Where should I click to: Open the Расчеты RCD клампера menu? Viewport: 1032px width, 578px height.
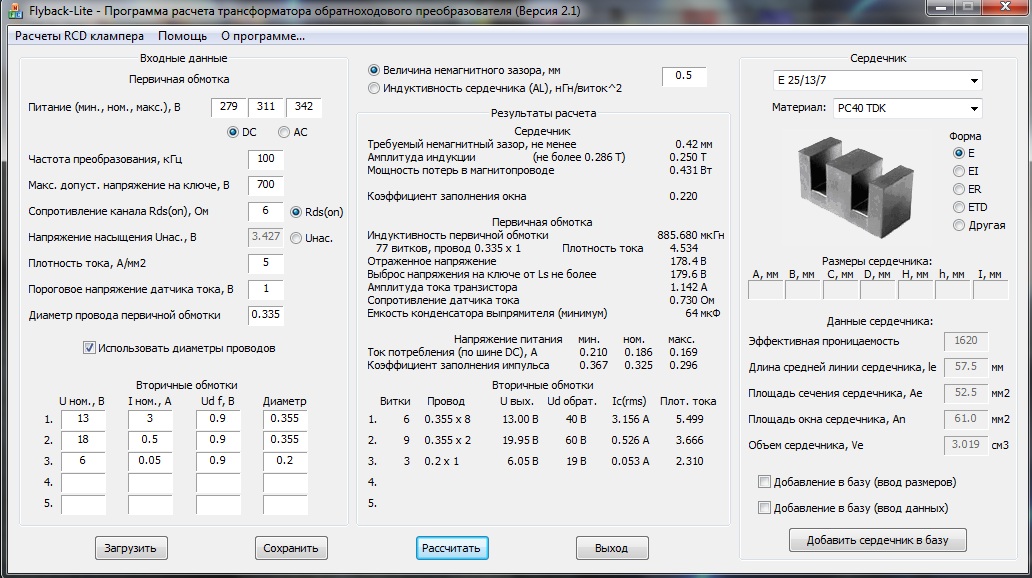(79, 36)
